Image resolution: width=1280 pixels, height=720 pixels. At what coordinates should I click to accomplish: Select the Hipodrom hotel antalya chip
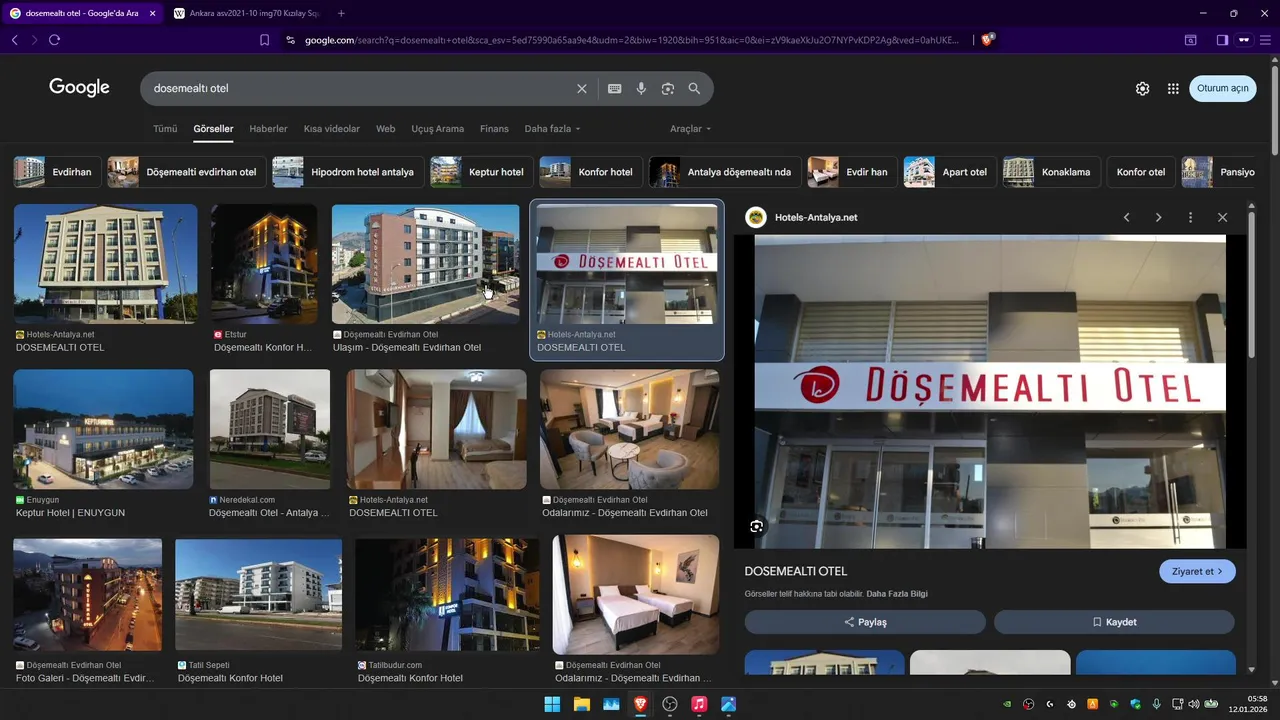347,172
